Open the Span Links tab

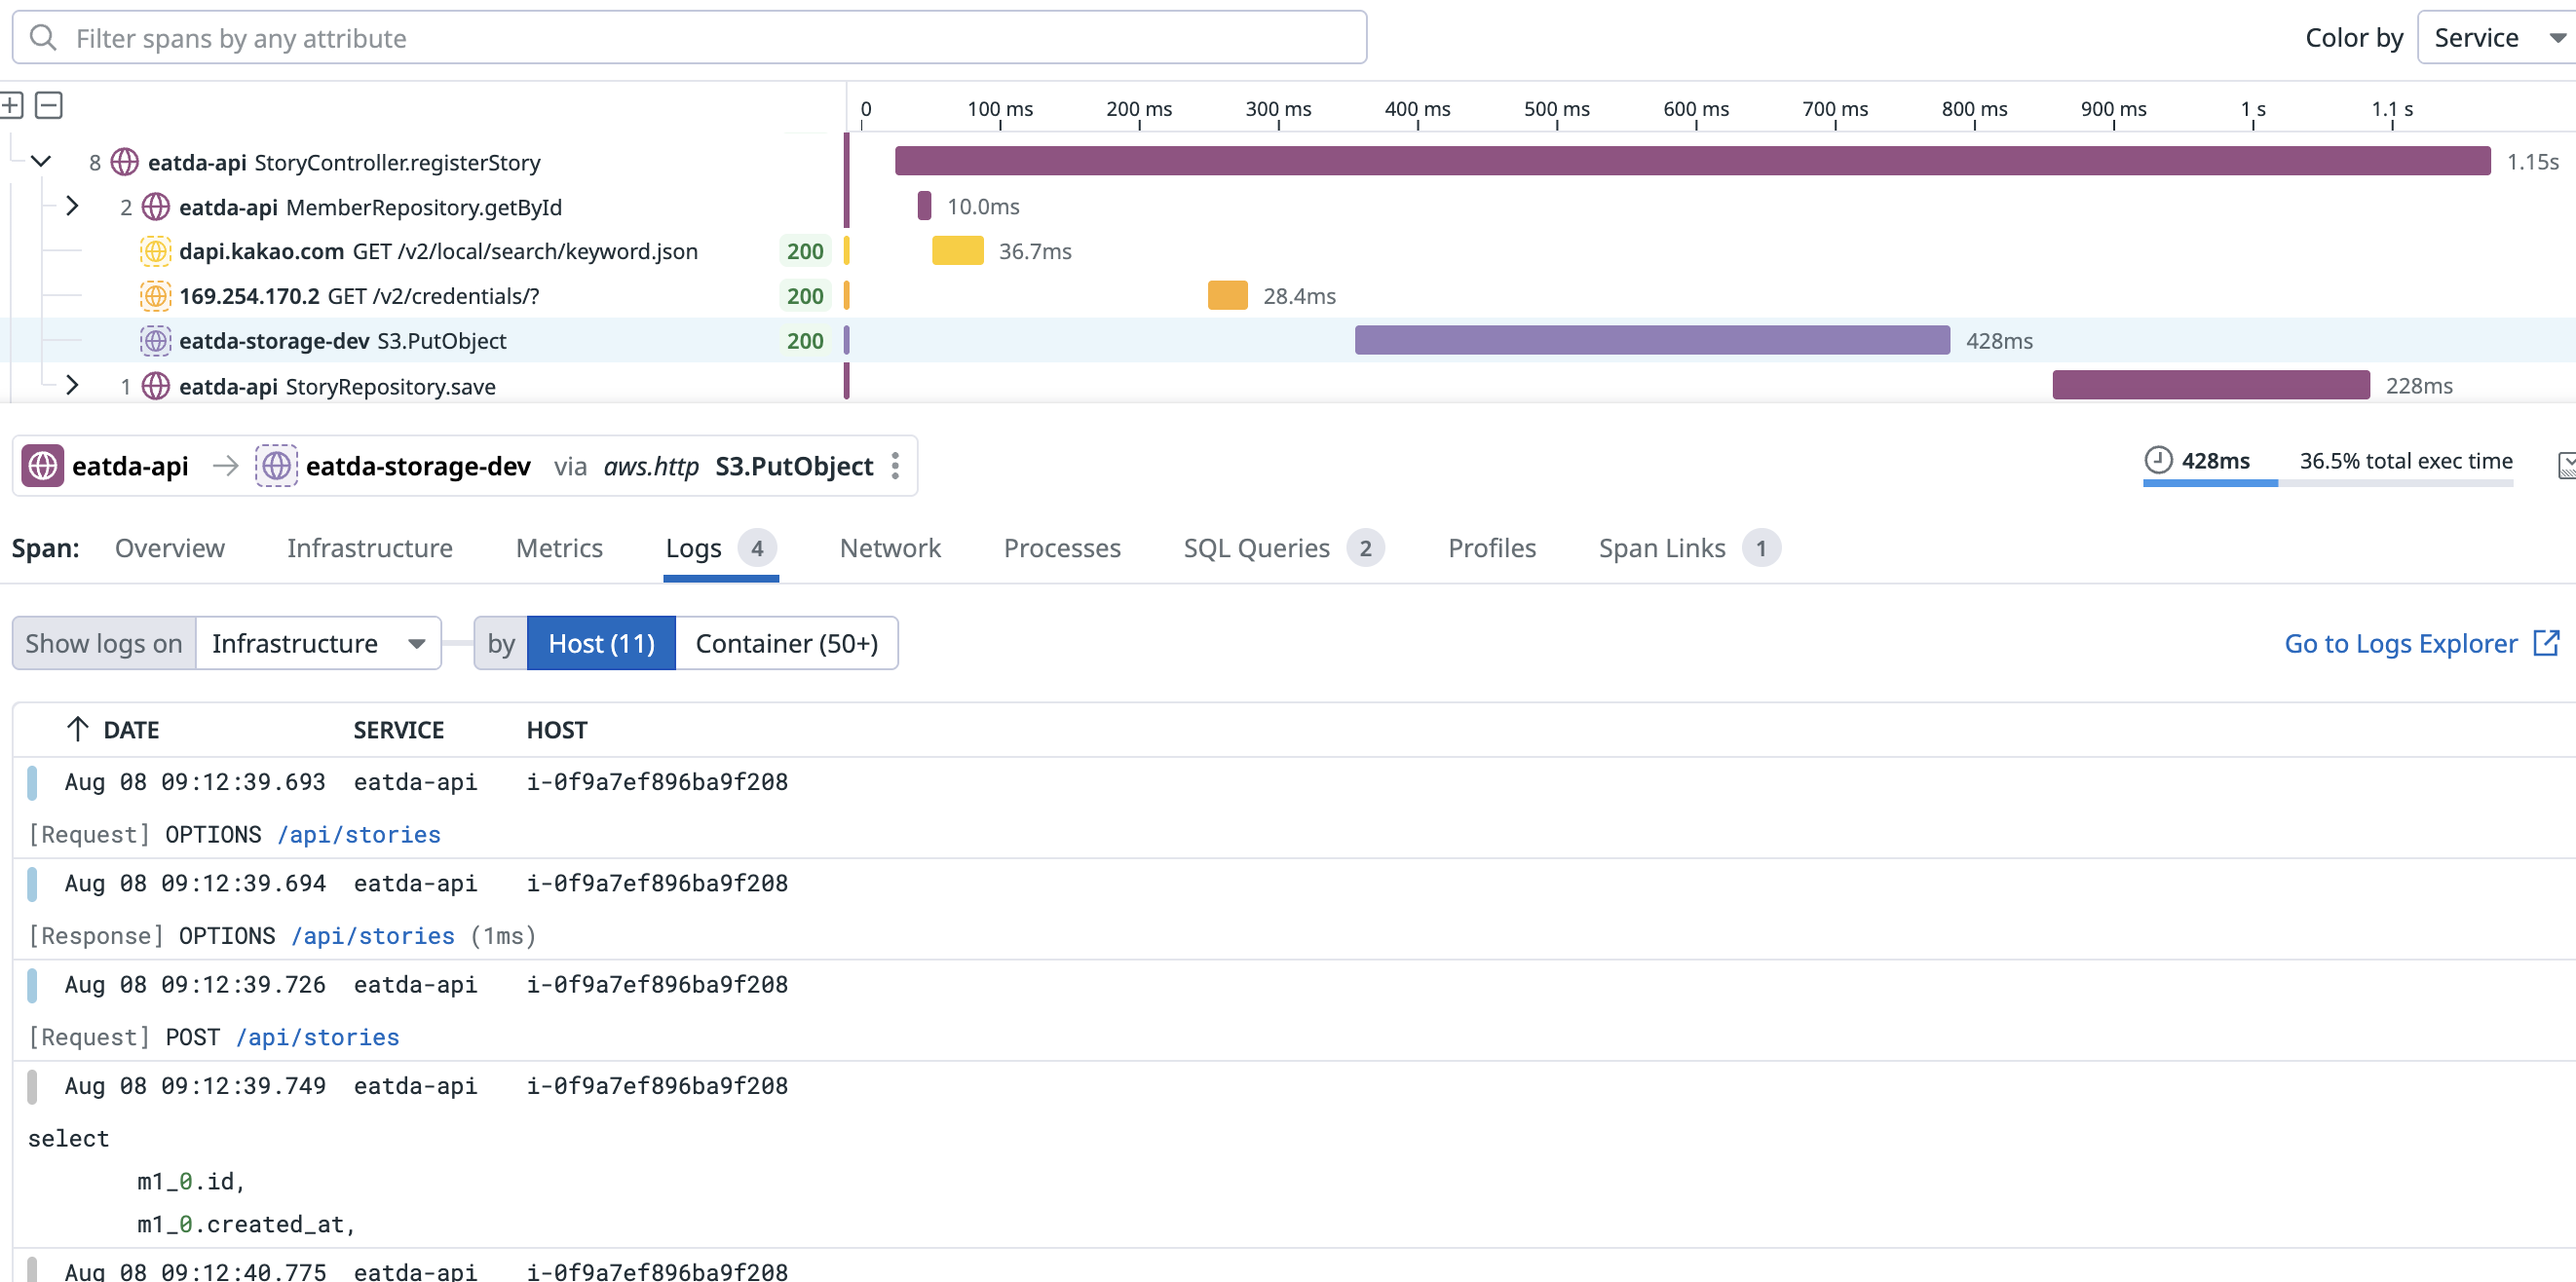[1661, 548]
